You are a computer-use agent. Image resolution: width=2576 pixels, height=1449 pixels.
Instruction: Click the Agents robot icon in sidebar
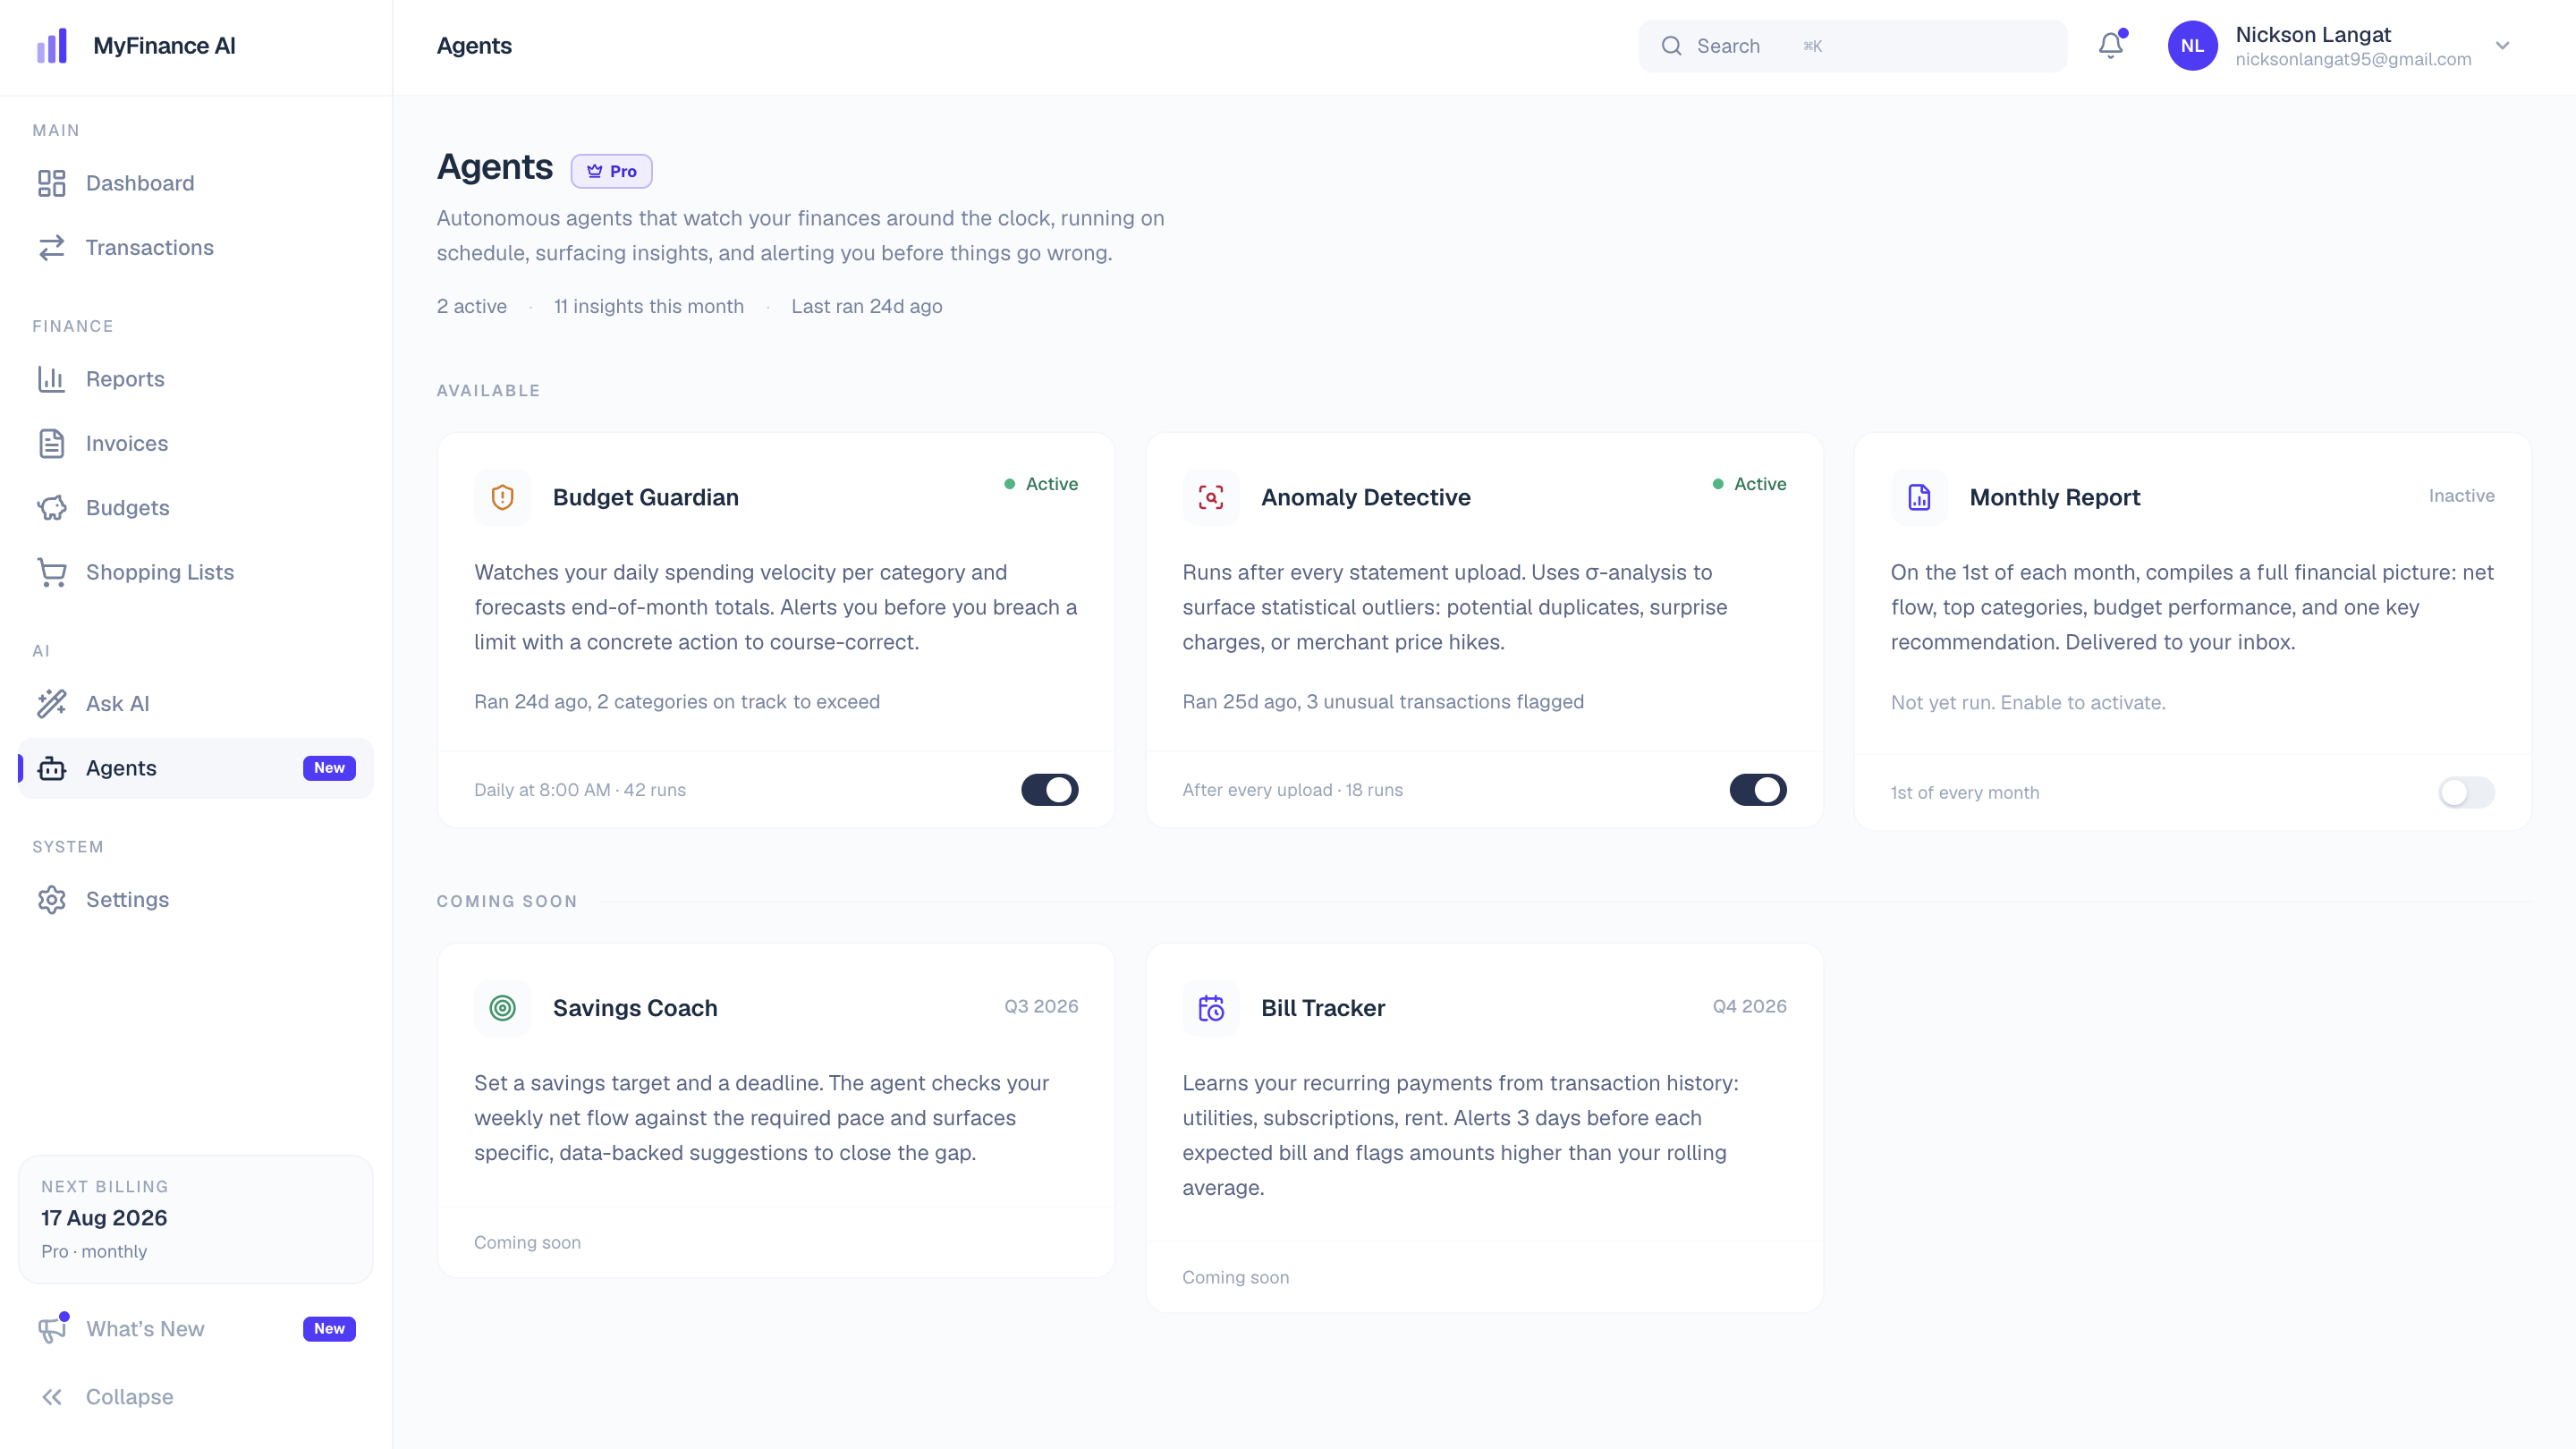52,768
